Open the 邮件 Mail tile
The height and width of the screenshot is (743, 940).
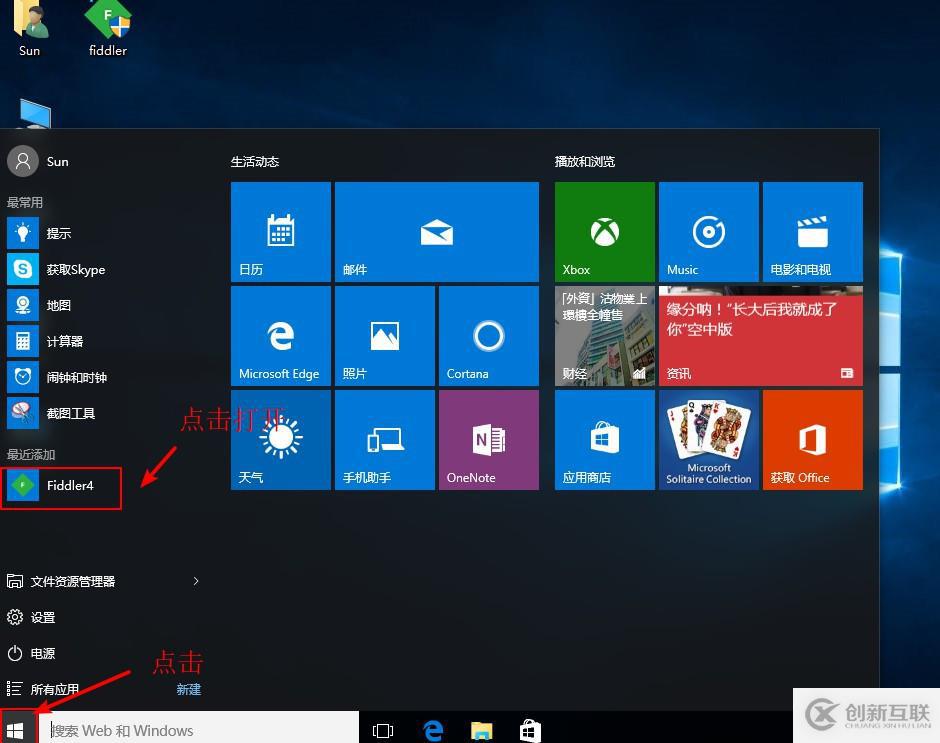point(436,231)
